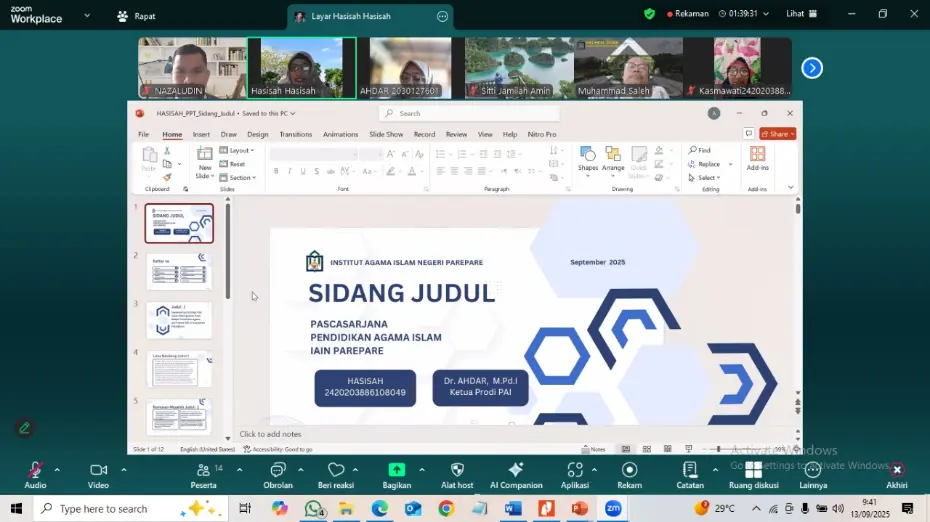
Task: Click 'Click to add notes' area
Action: (270, 434)
